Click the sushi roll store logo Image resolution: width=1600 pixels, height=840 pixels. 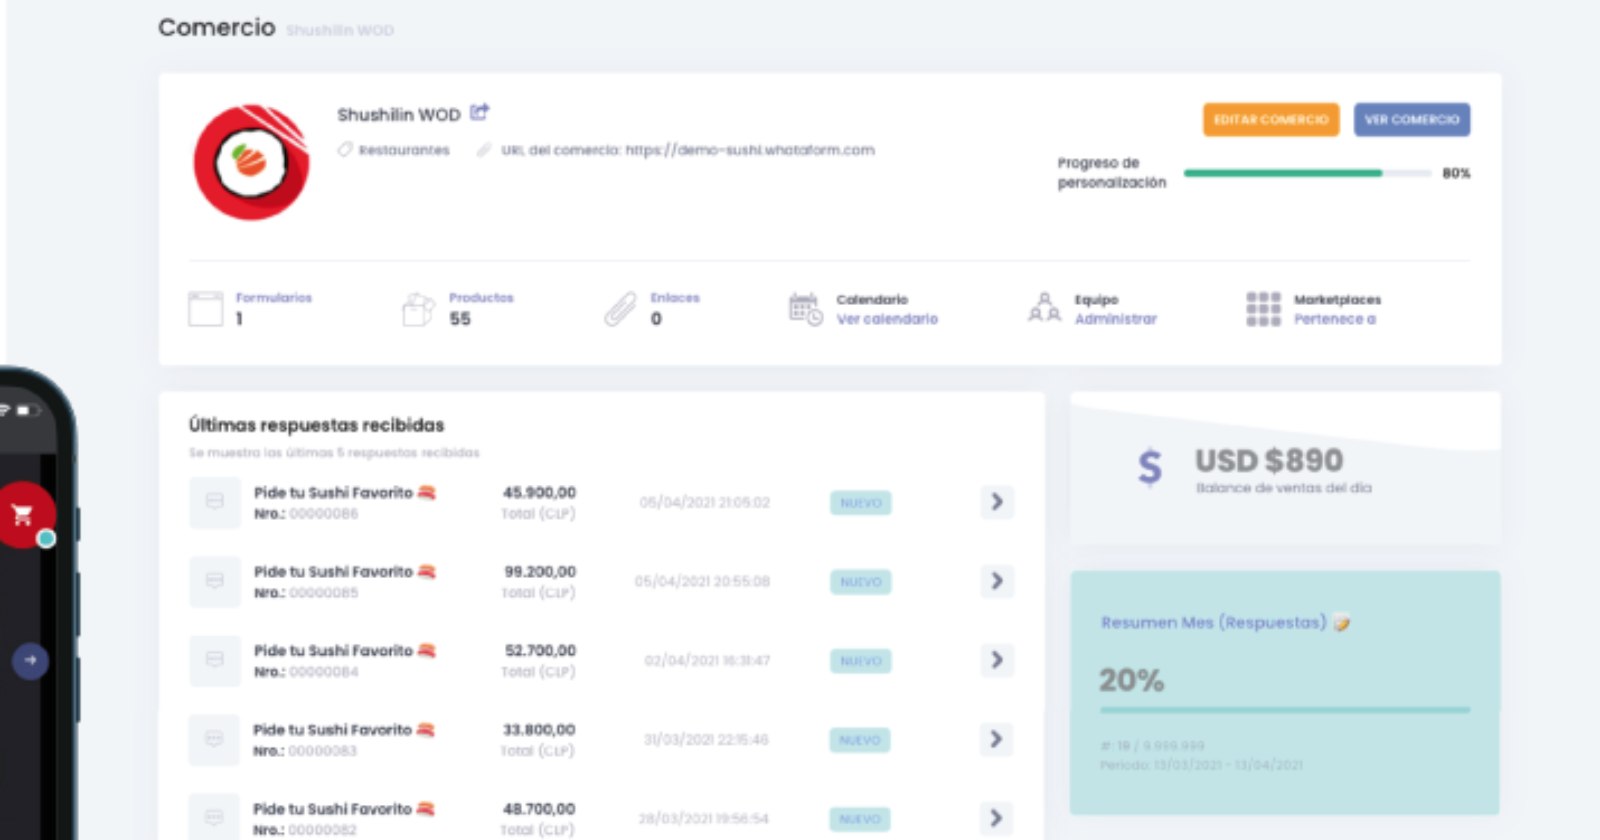(251, 162)
